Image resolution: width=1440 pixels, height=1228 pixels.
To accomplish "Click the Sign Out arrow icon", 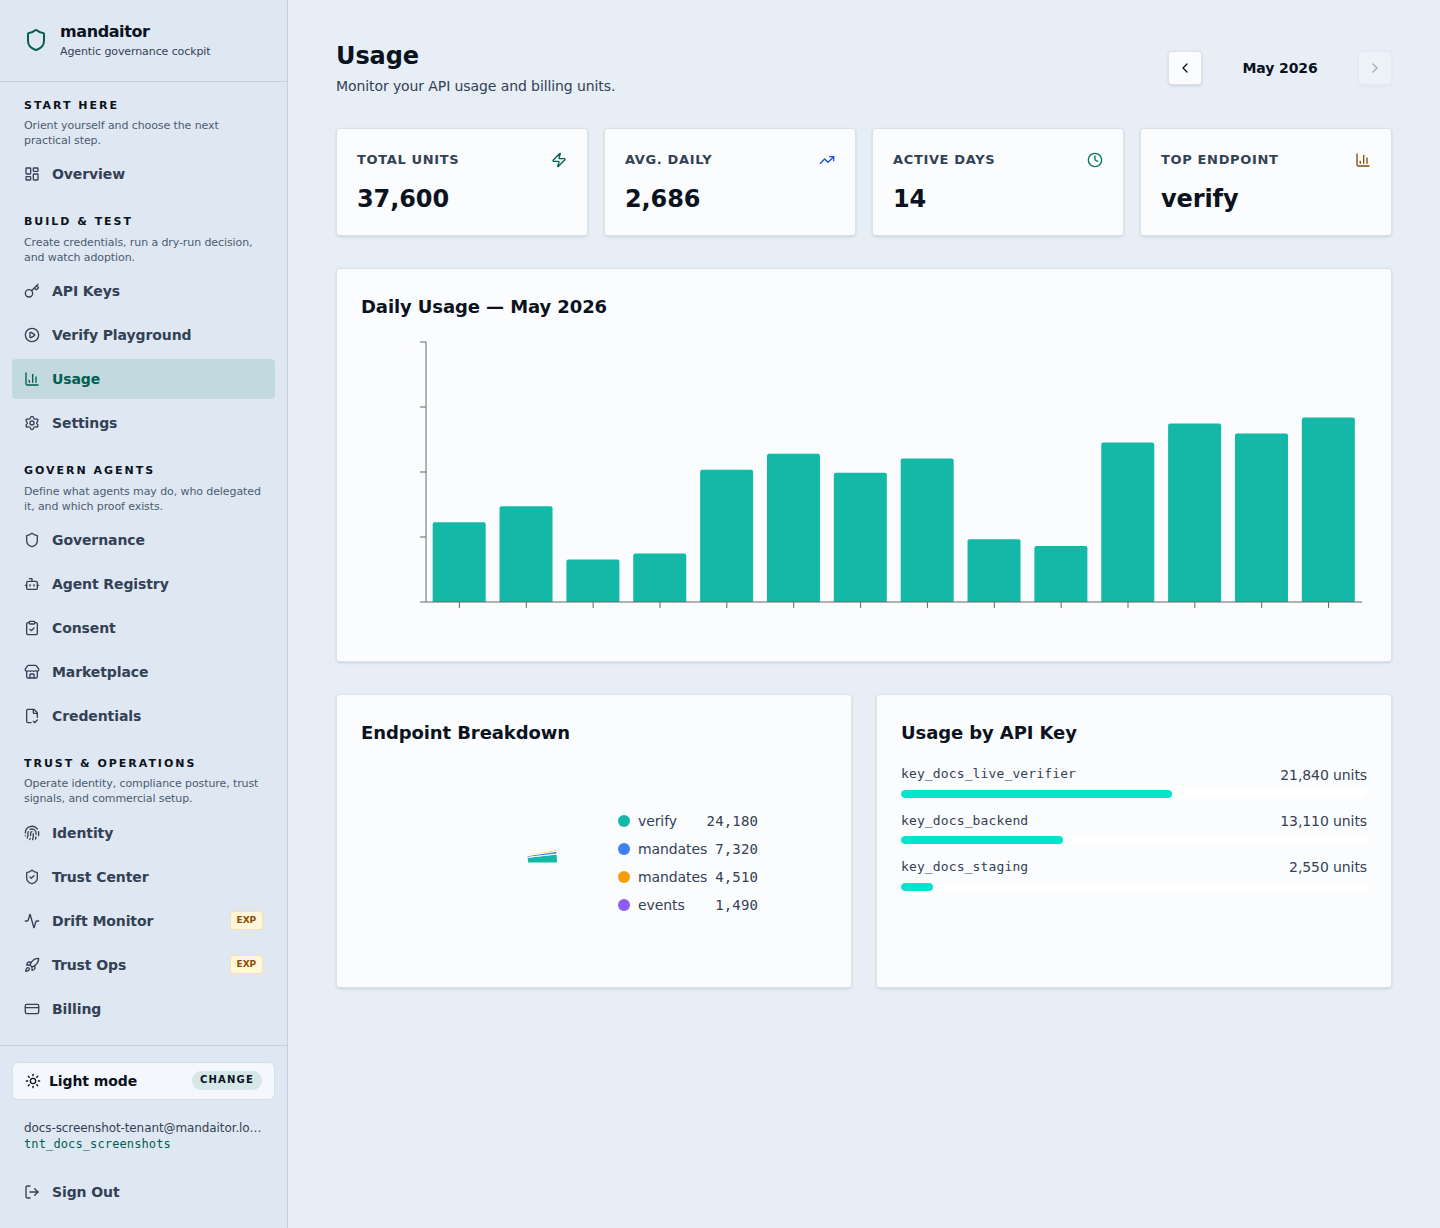I will coord(32,1192).
